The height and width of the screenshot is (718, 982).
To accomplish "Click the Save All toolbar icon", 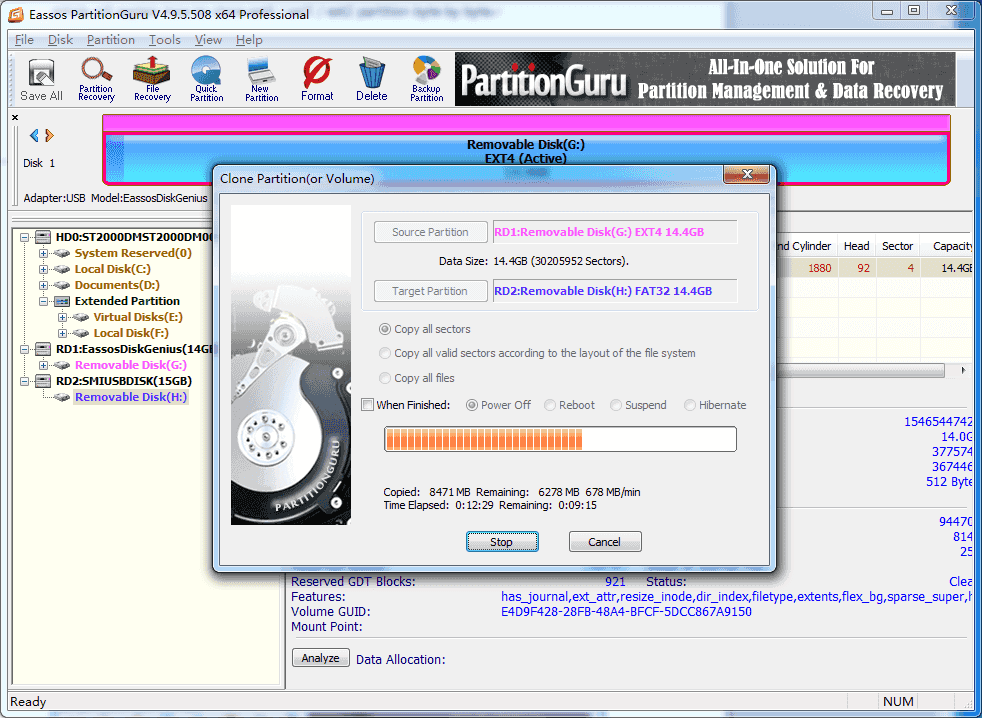I will click(41, 80).
